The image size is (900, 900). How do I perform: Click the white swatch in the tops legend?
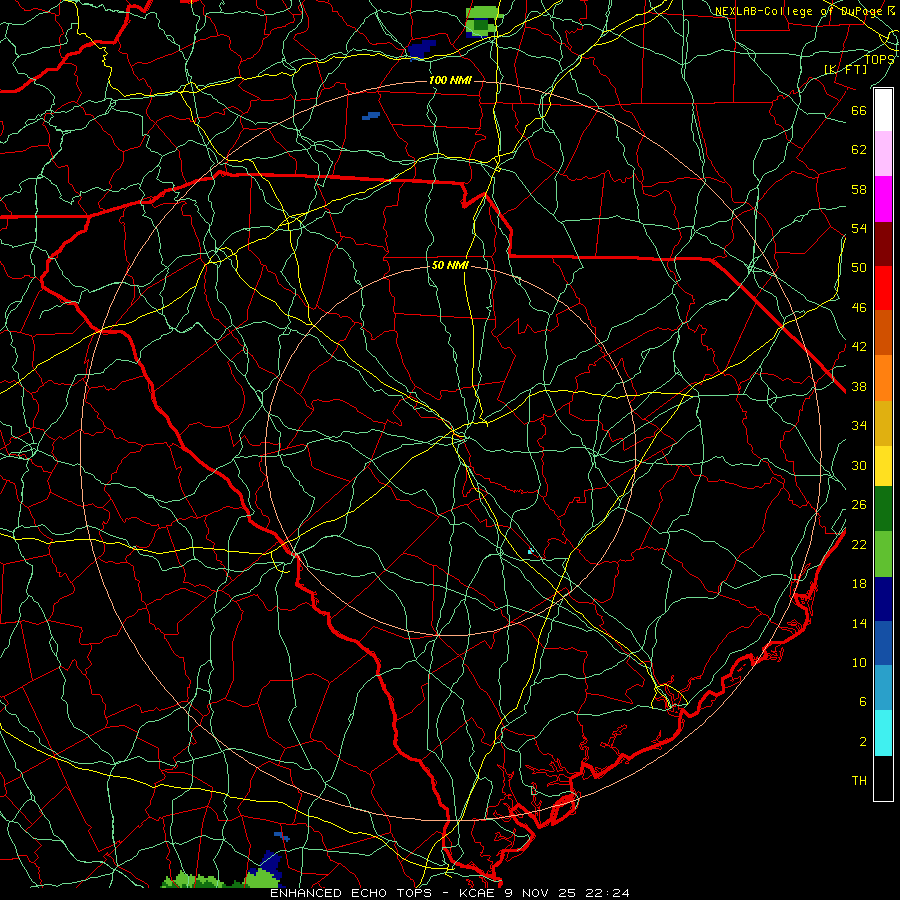[883, 110]
